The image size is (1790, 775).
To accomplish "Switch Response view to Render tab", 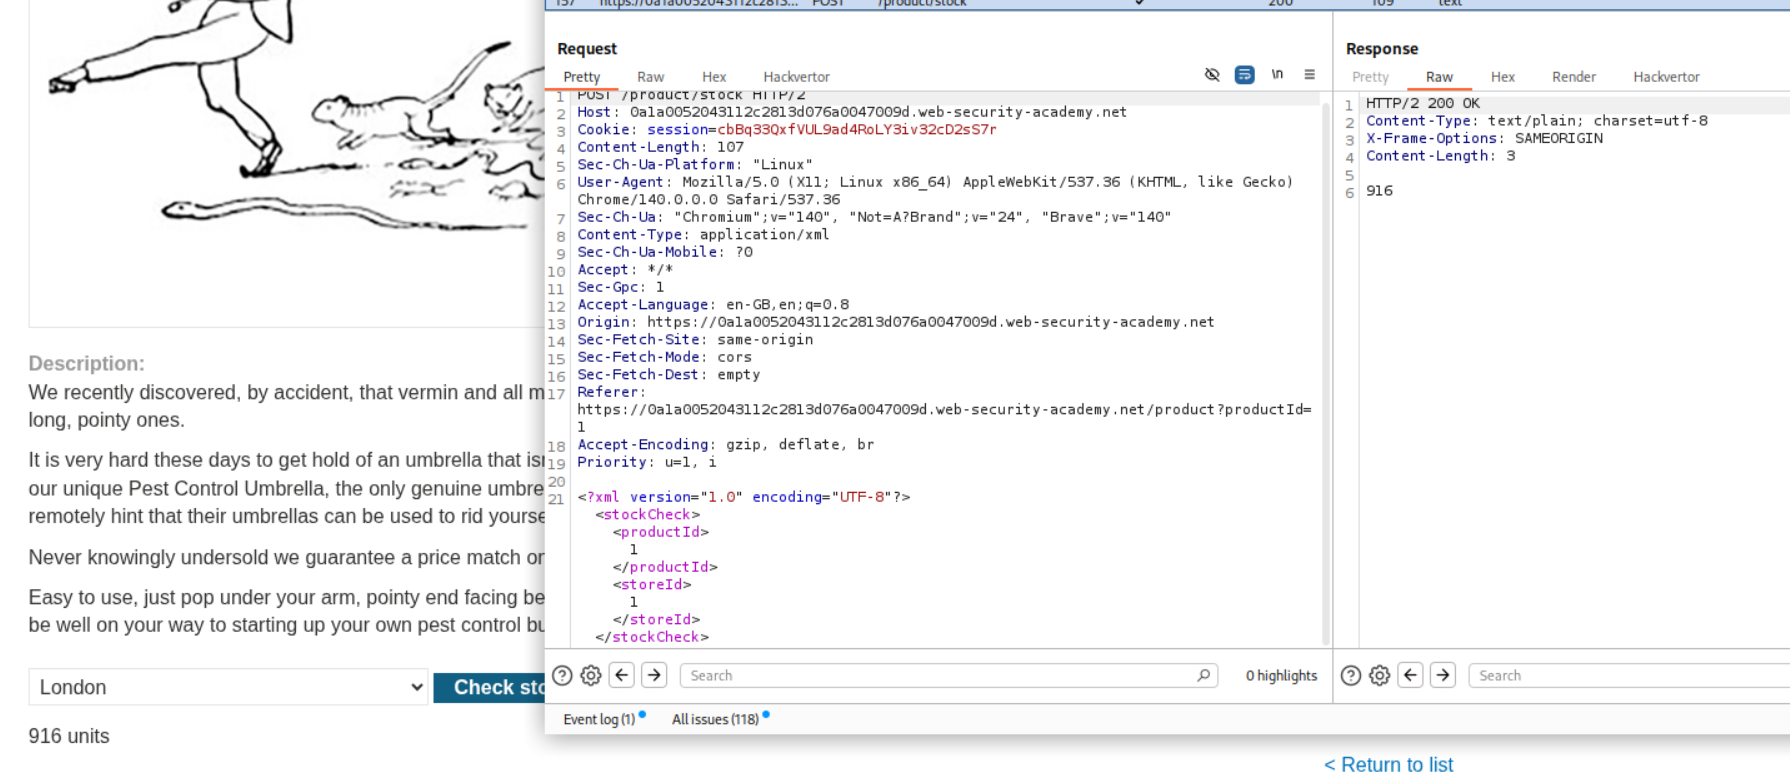I will point(1573,77).
